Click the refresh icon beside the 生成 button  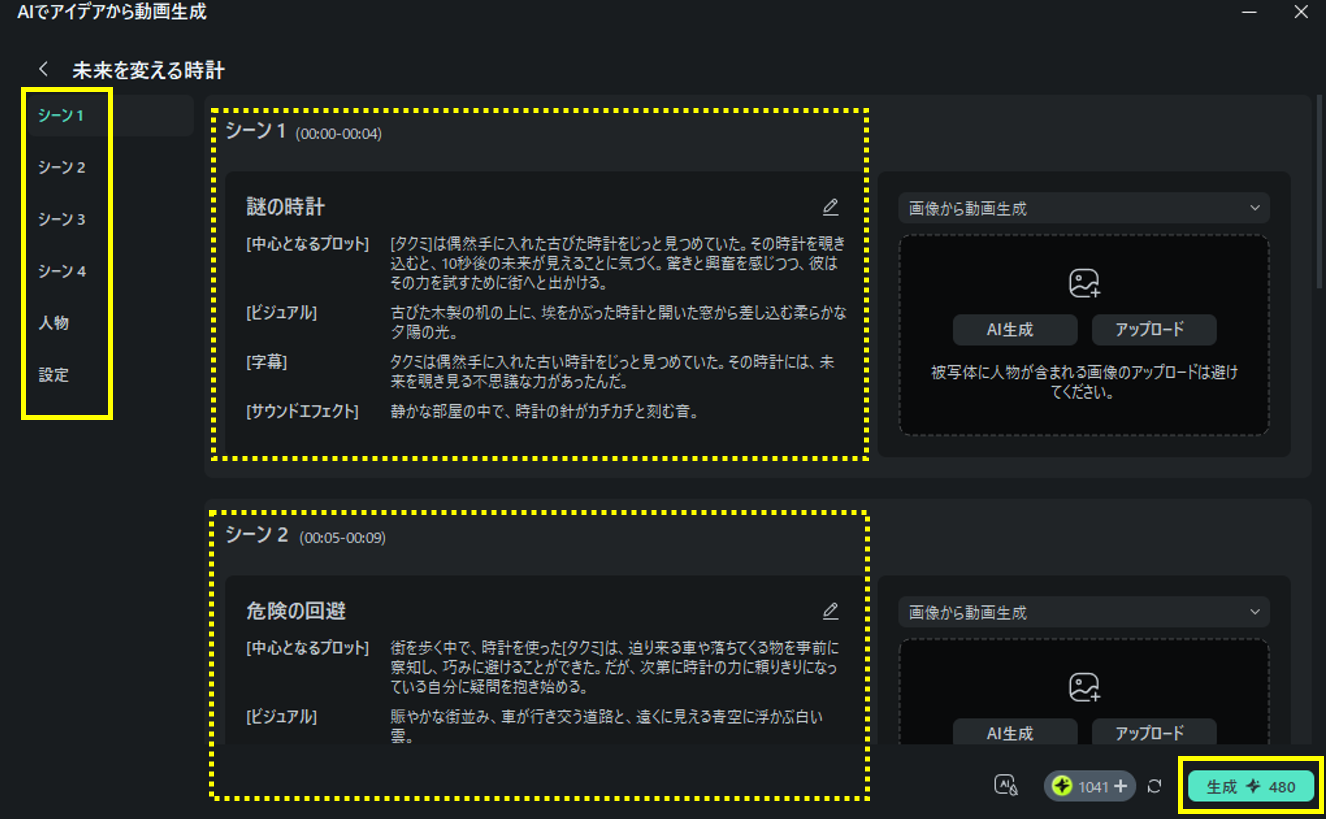tap(1155, 787)
